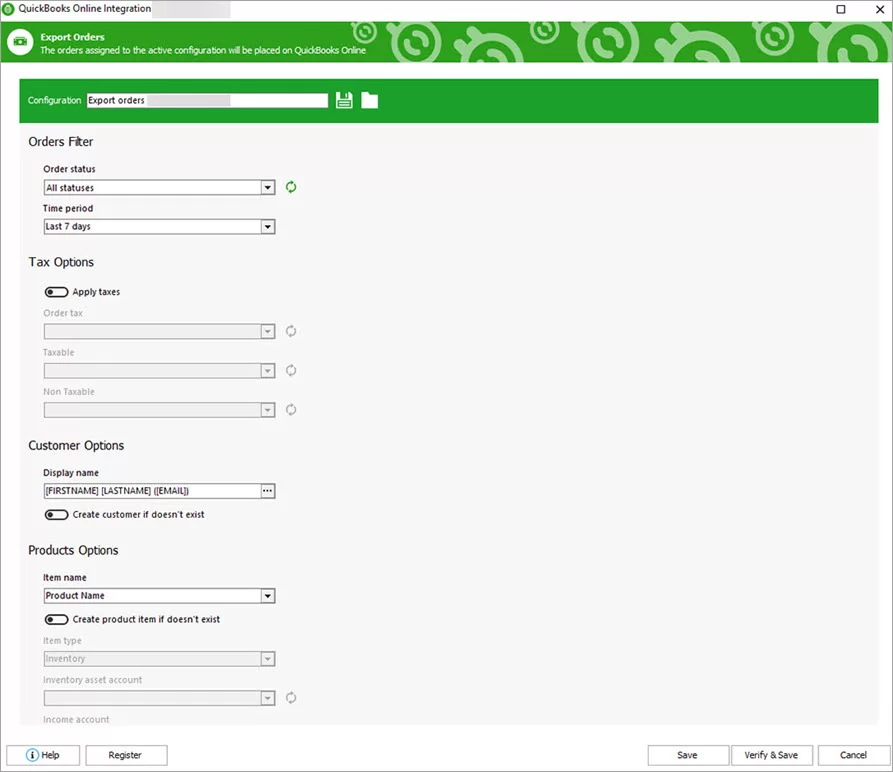Click Verify & Save button
893x772 pixels.
[x=772, y=755]
